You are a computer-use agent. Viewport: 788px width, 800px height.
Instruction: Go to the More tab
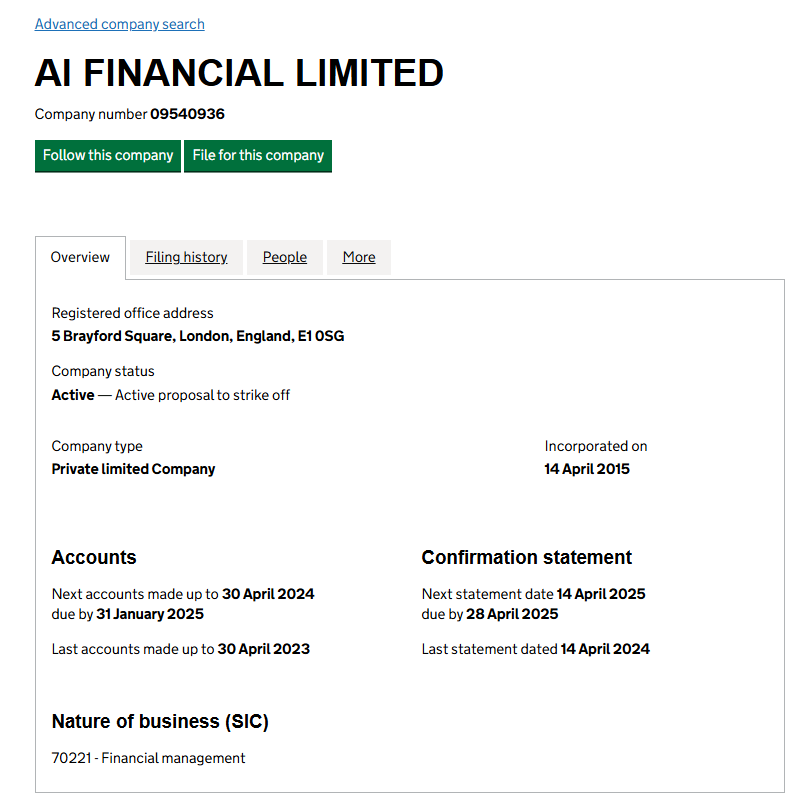coord(359,258)
